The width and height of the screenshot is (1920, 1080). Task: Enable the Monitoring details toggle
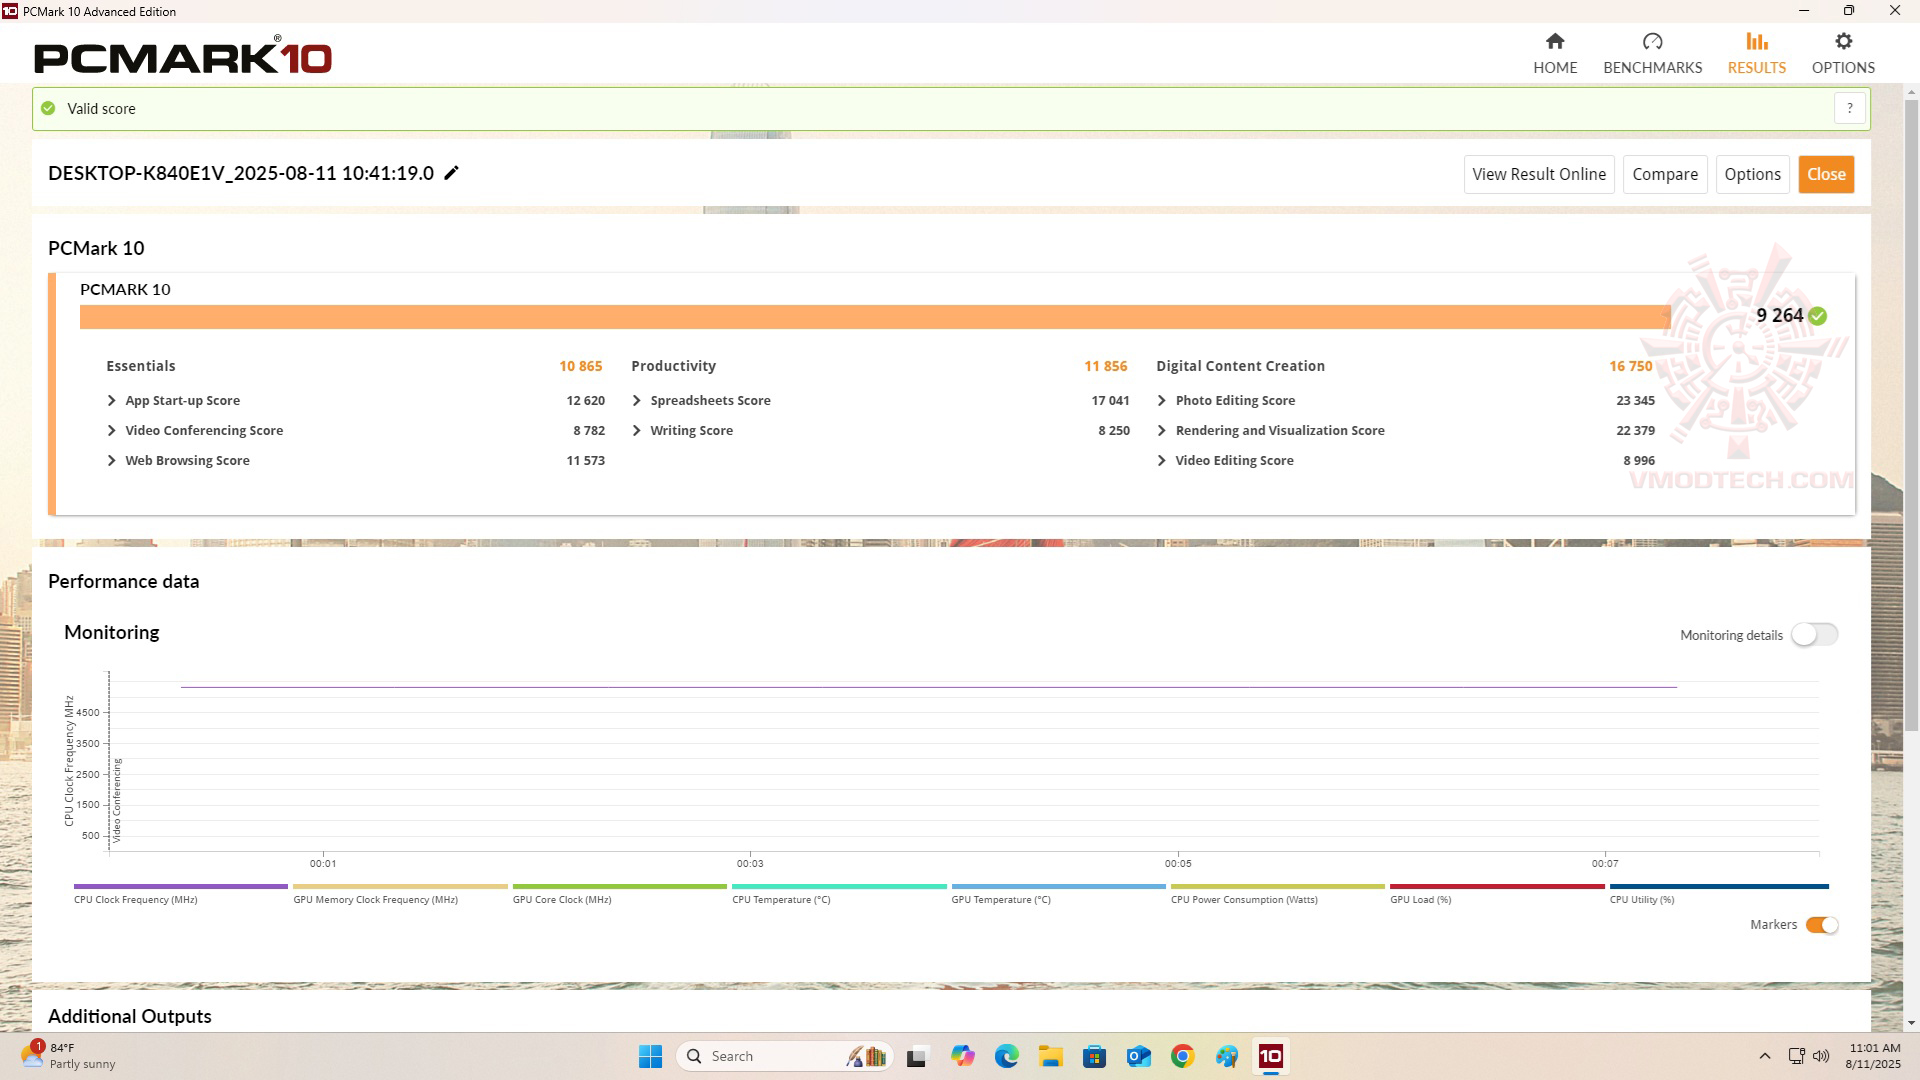[x=1814, y=635]
